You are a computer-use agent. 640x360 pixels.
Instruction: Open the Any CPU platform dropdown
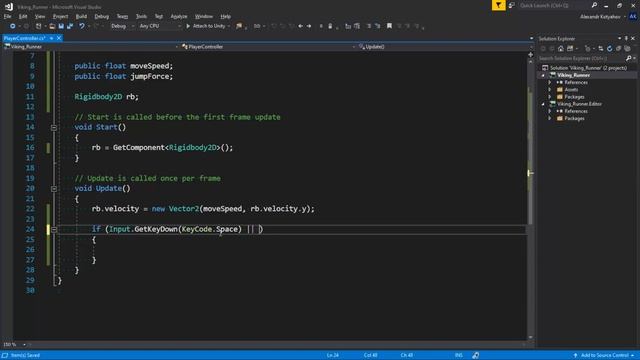[x=159, y=26]
